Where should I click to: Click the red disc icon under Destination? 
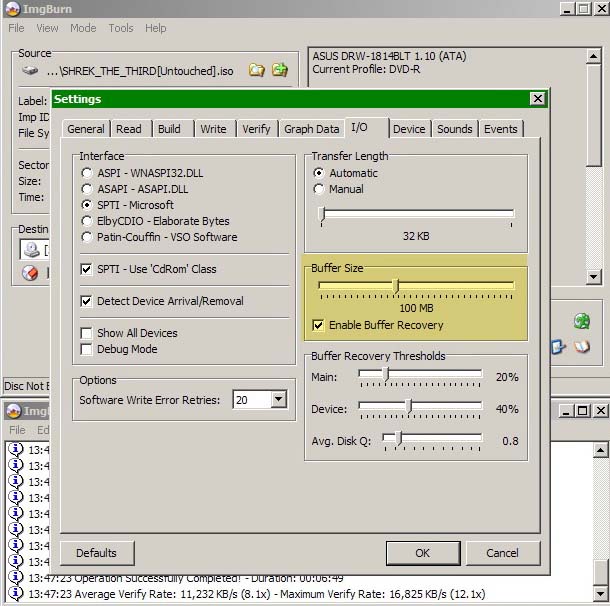click(x=30, y=273)
